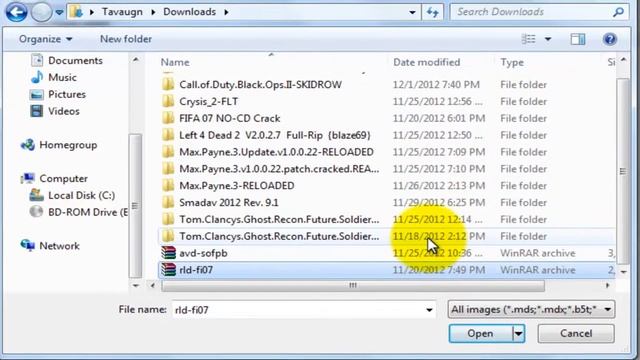This screenshot has height=360, width=640.
Task: Click the Open button
Action: pyautogui.click(x=480, y=334)
